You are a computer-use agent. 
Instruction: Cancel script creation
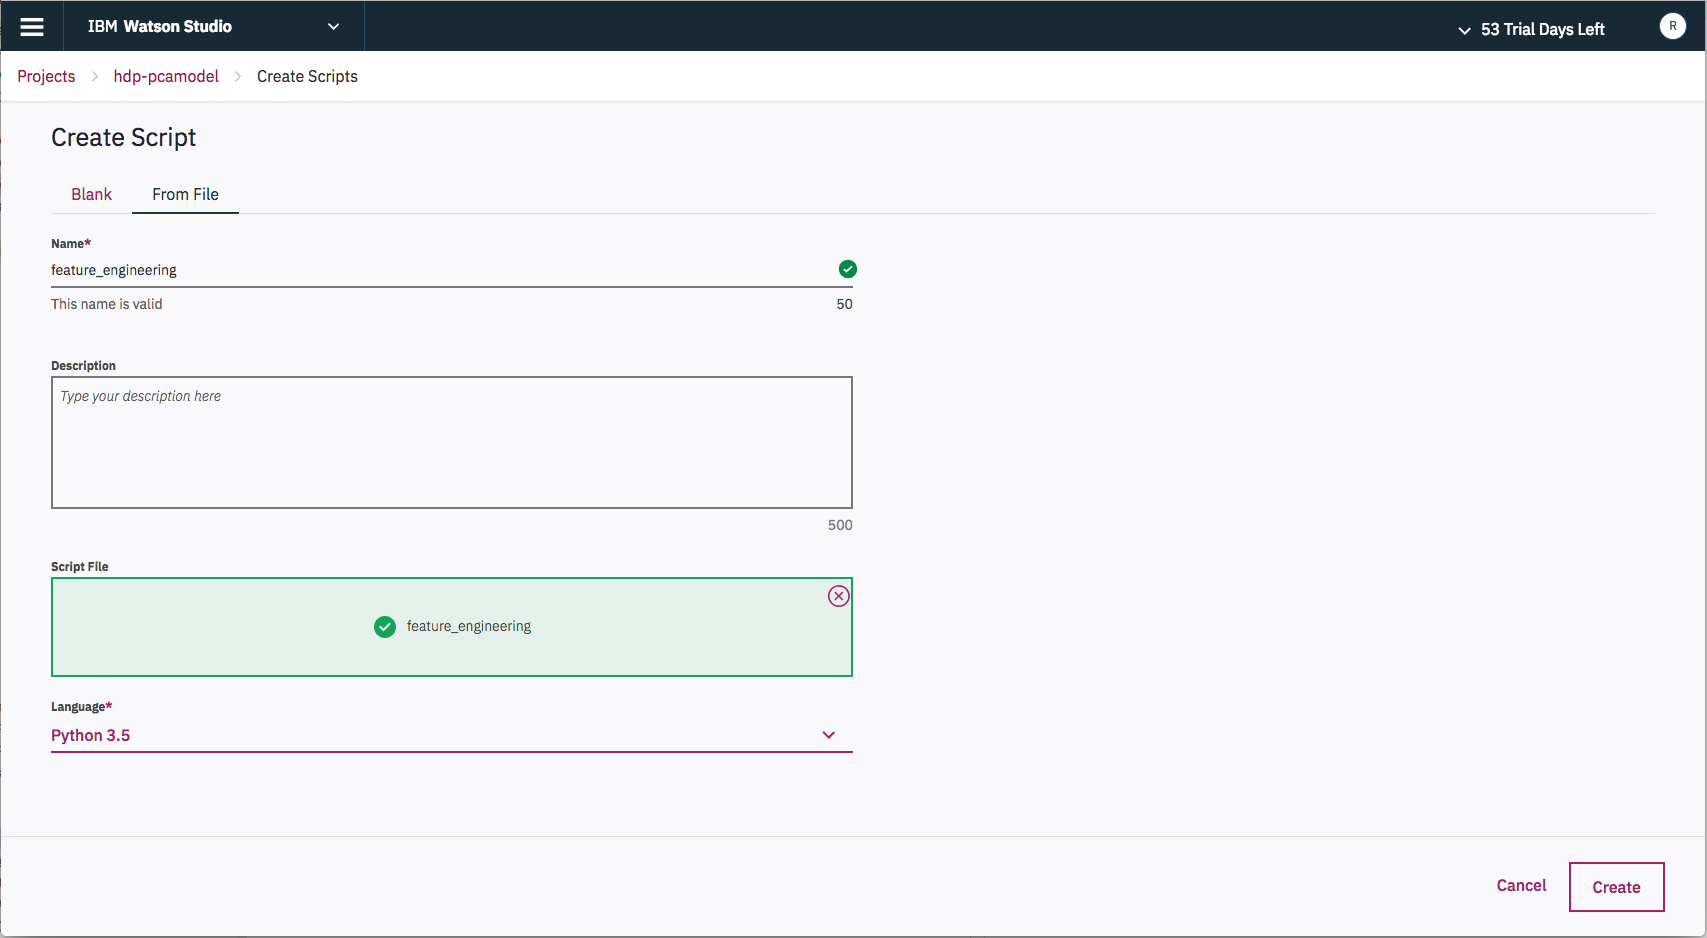[1521, 885]
